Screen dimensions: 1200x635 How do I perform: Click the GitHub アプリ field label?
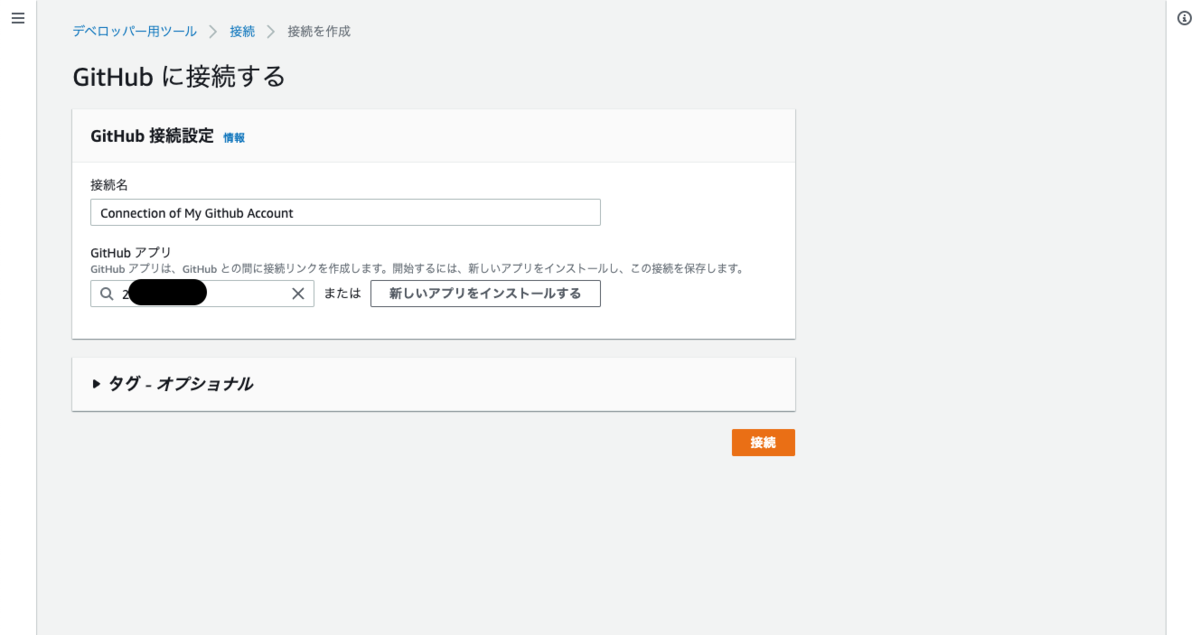(x=130, y=253)
